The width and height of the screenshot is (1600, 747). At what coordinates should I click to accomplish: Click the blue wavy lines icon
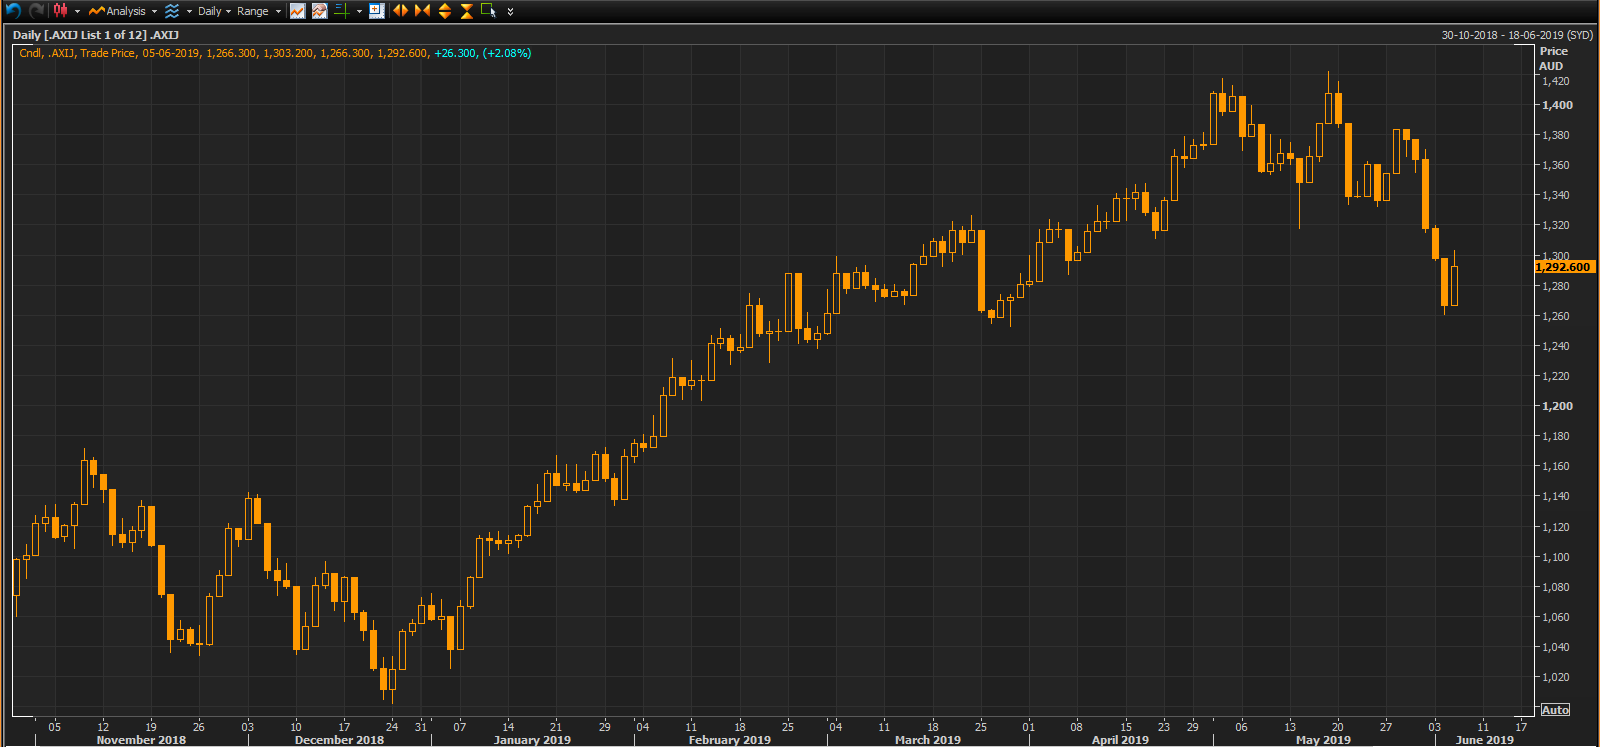coord(172,11)
